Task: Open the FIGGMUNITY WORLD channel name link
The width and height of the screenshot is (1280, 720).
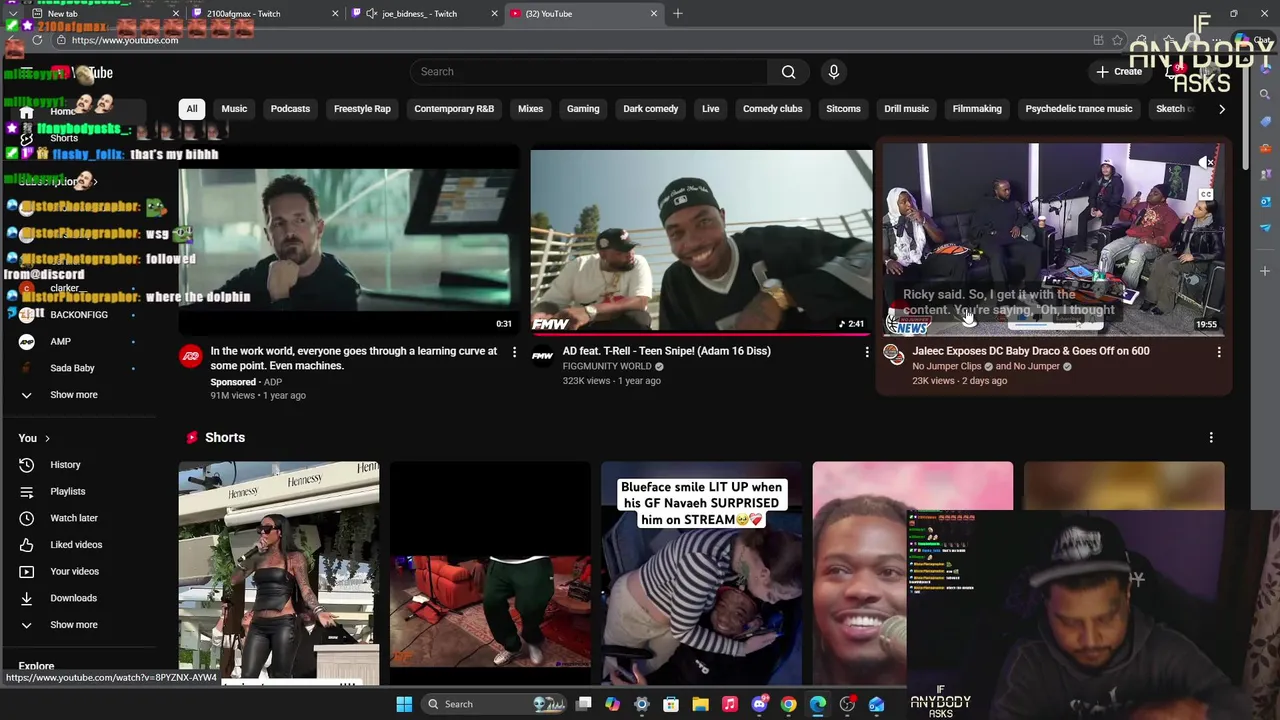Action: [607, 366]
